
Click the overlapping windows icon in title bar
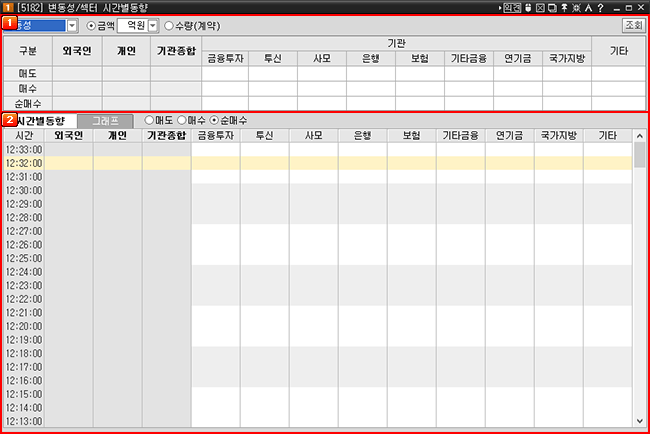[x=553, y=7]
